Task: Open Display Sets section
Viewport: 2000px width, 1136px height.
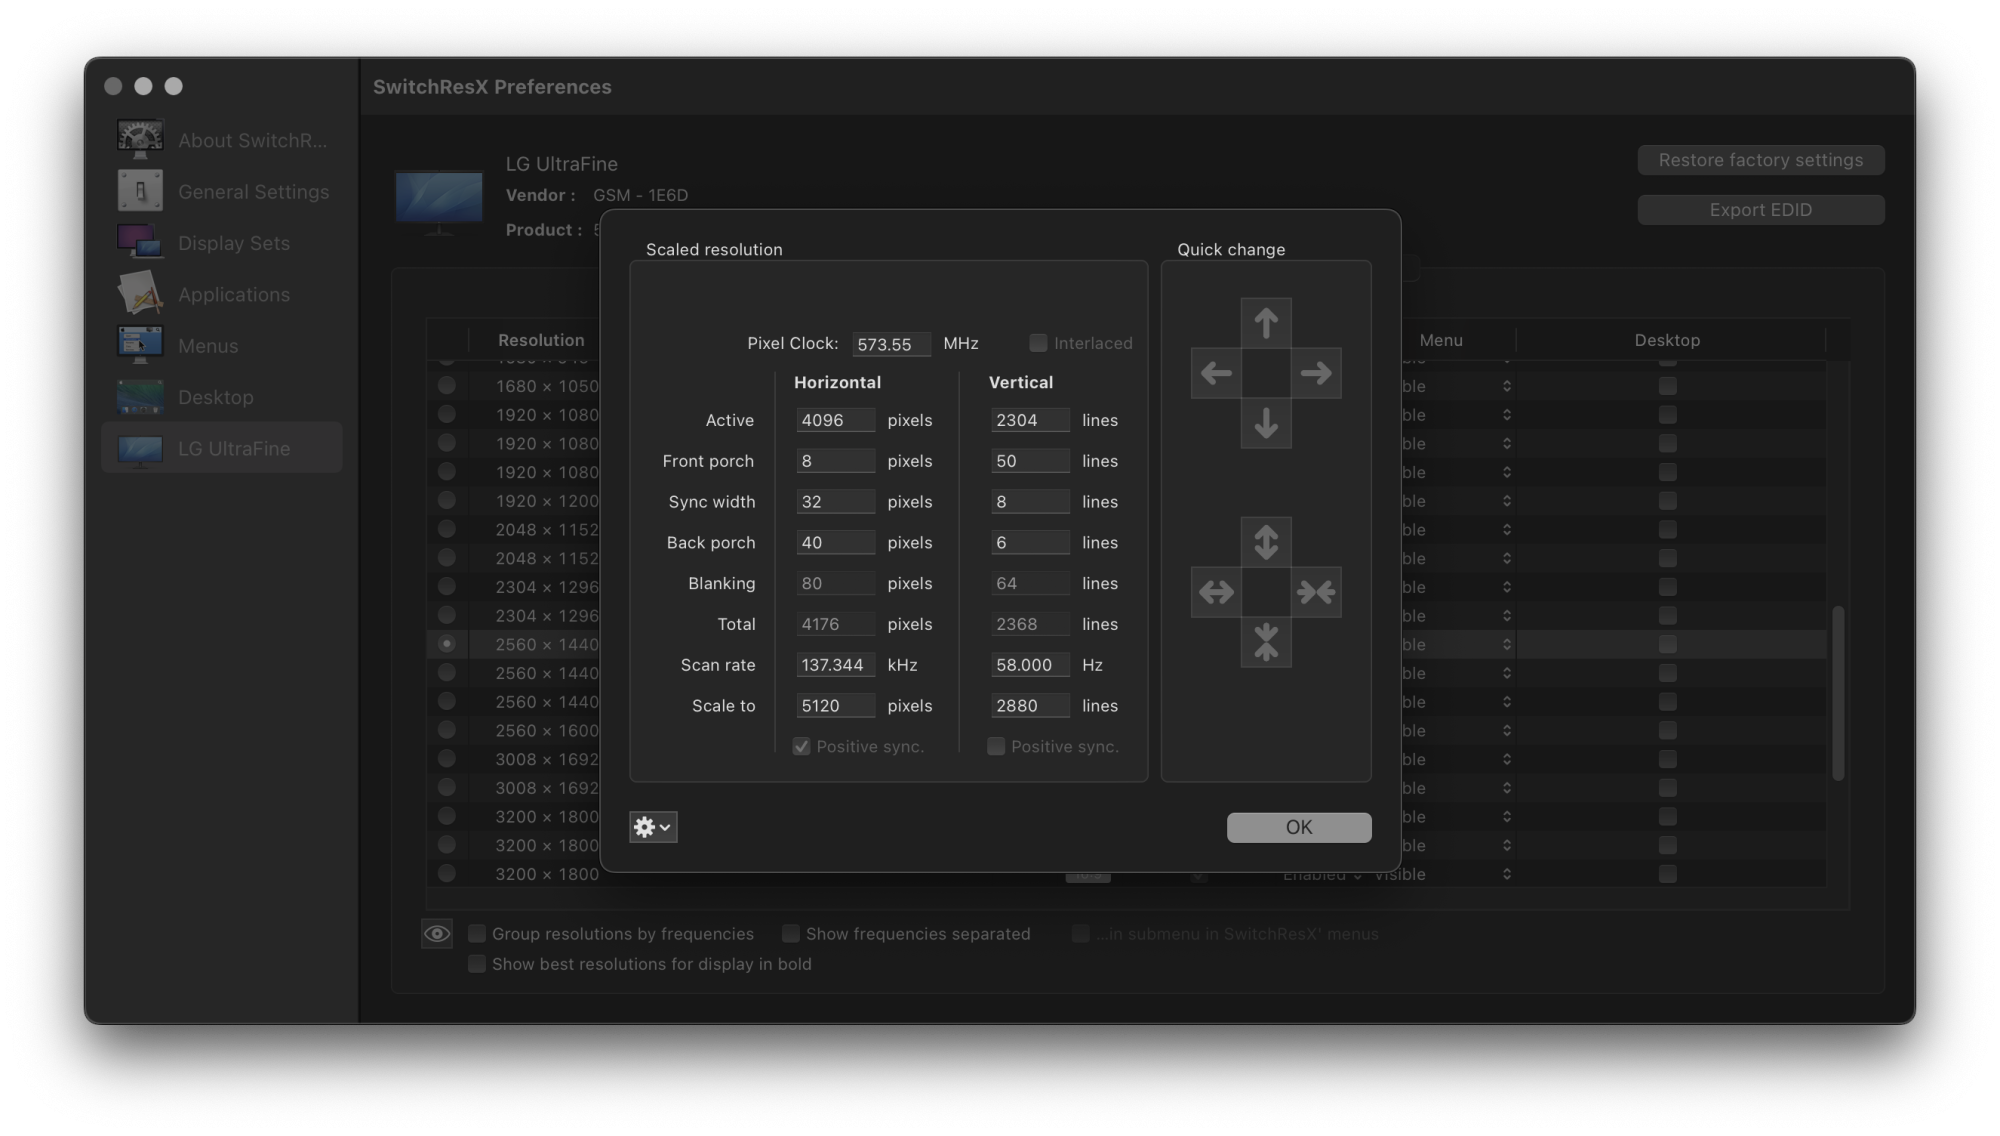Action: (222, 243)
